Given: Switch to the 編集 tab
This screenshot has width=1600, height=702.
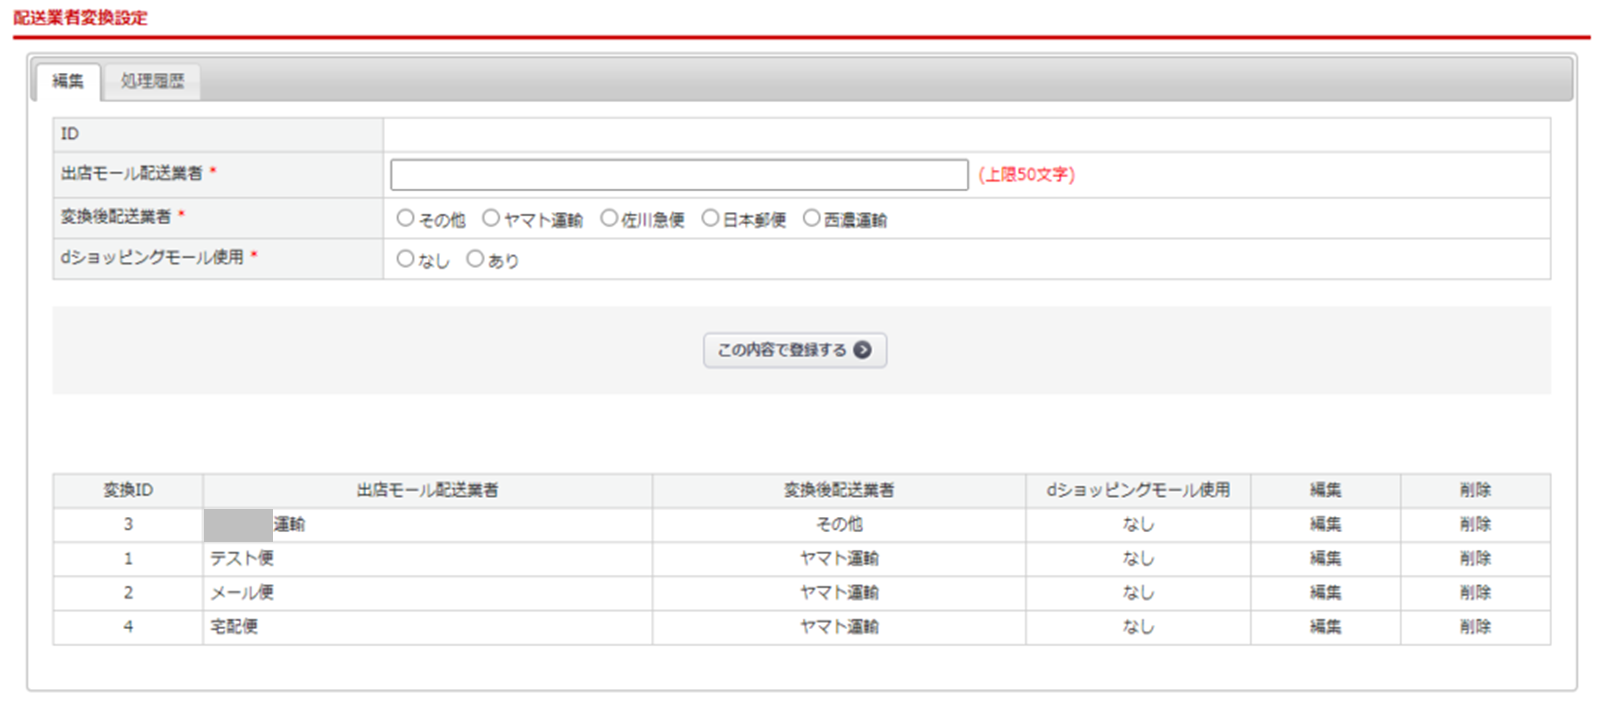Looking at the screenshot, I should point(68,81).
